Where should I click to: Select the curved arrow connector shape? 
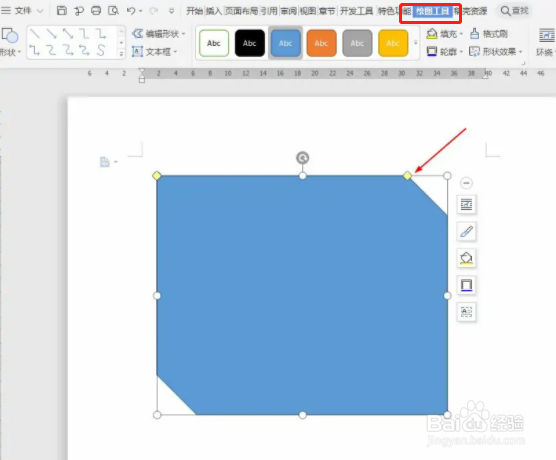(x=68, y=50)
